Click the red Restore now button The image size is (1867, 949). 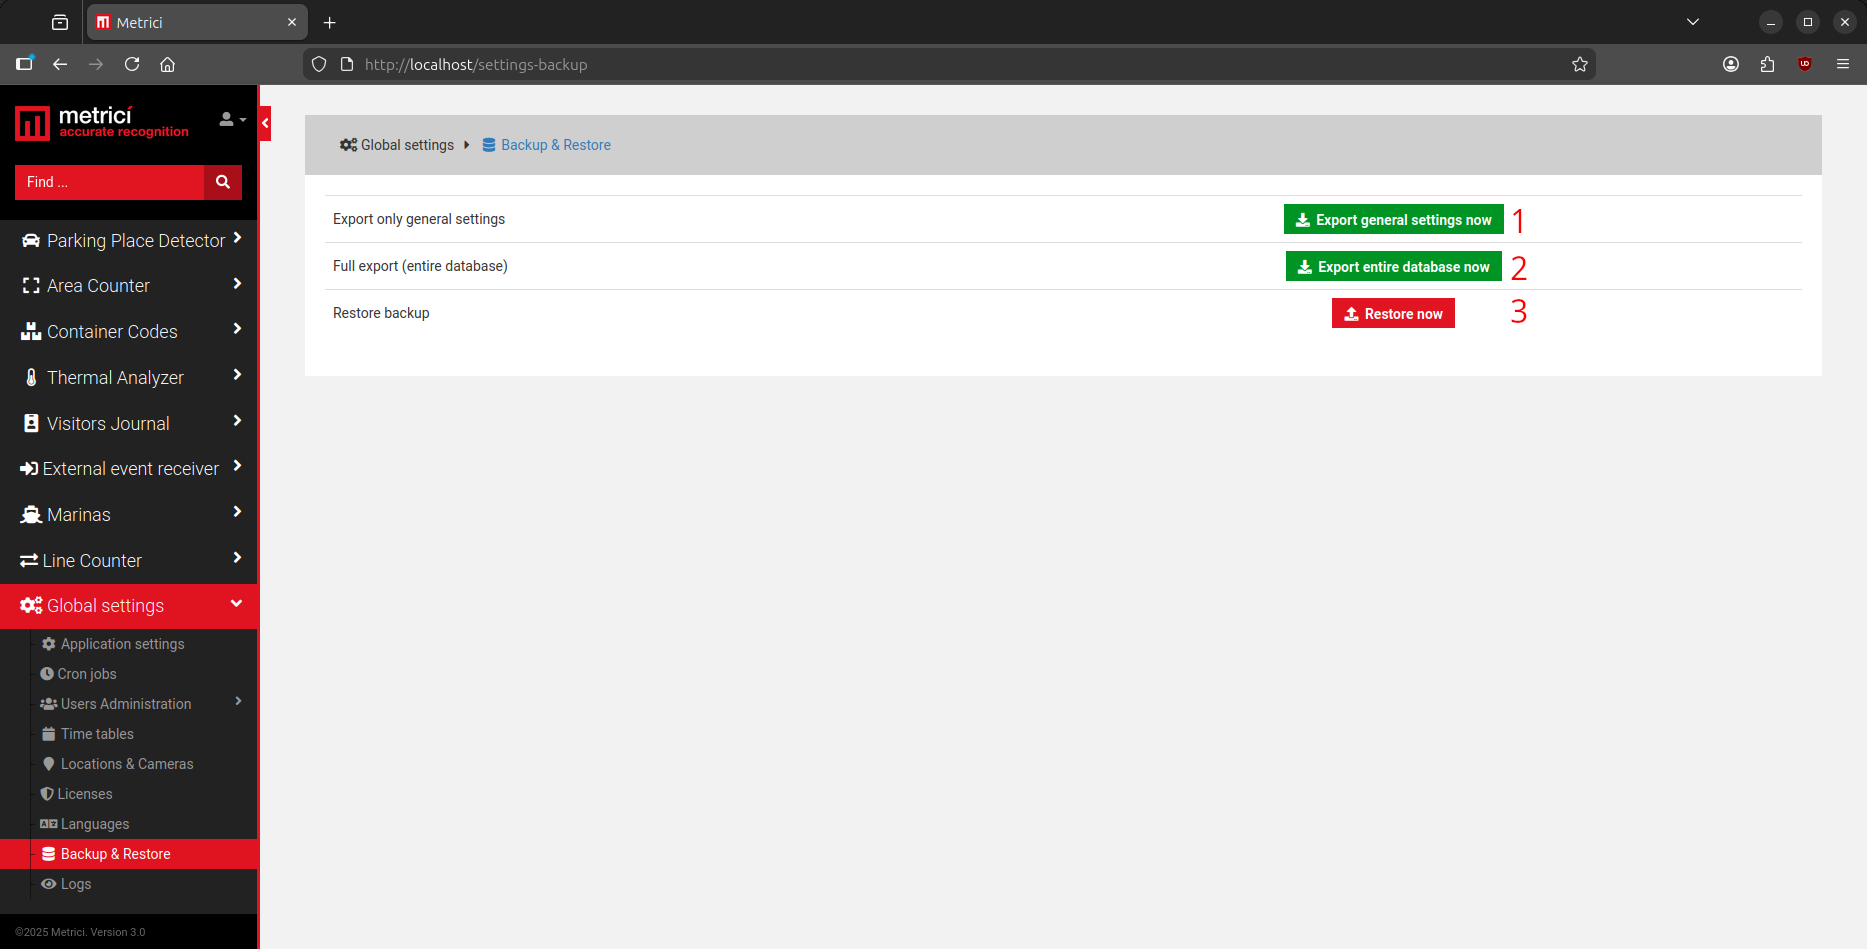point(1393,314)
